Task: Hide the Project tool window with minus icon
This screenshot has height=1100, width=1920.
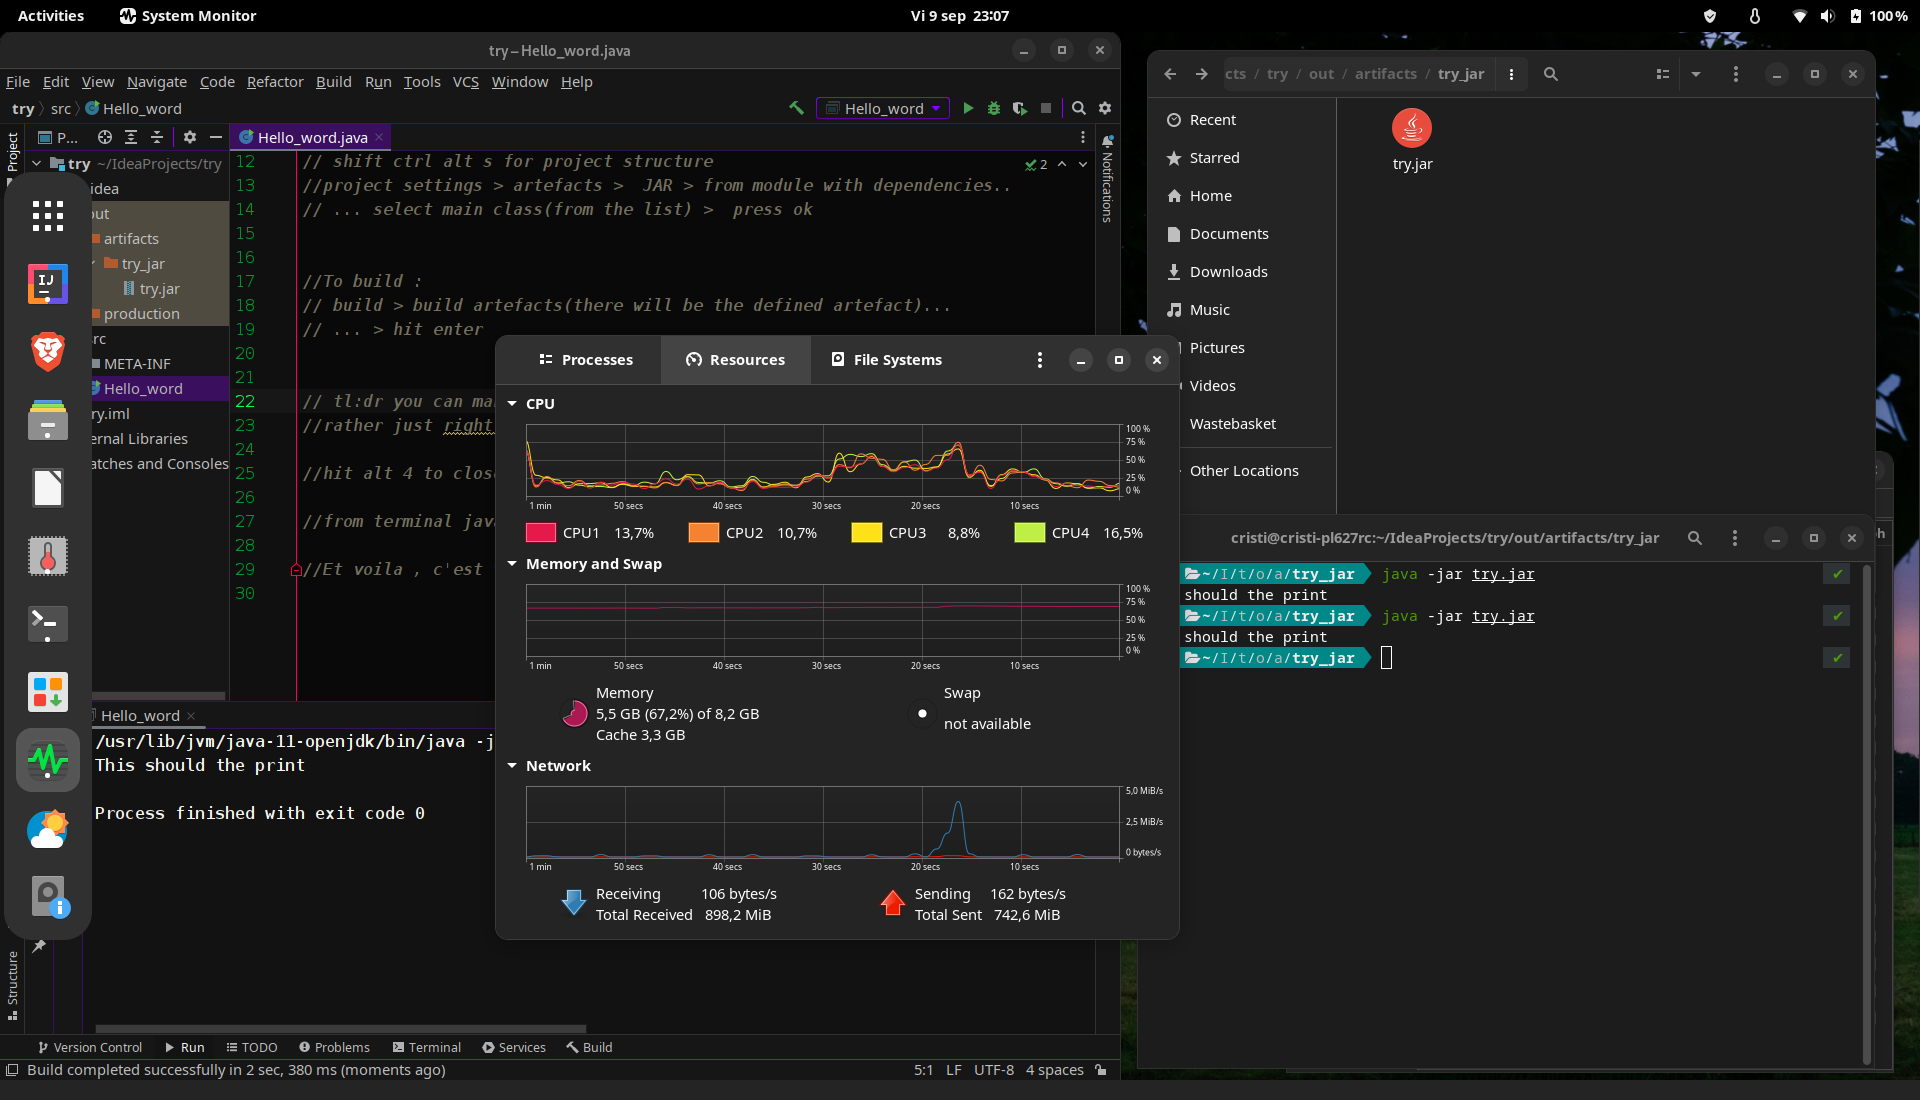Action: (216, 137)
